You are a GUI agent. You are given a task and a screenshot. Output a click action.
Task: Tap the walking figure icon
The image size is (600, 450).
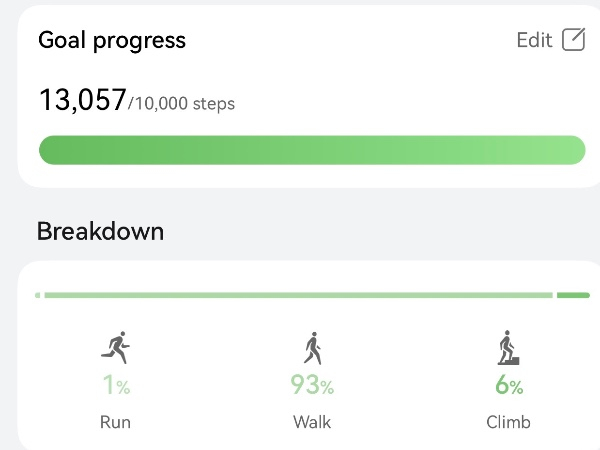point(312,348)
